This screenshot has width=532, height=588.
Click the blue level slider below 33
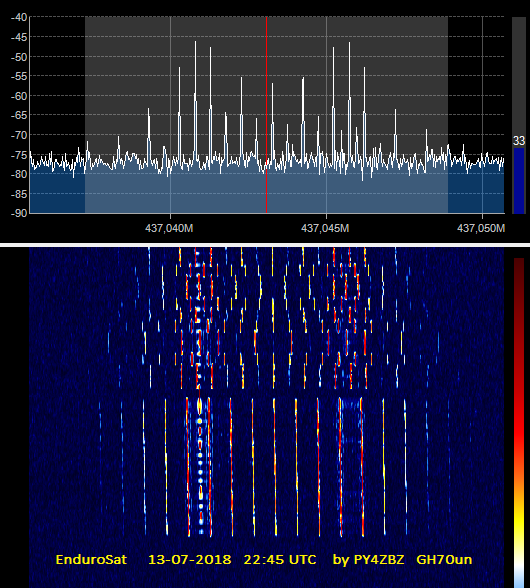tap(519, 181)
